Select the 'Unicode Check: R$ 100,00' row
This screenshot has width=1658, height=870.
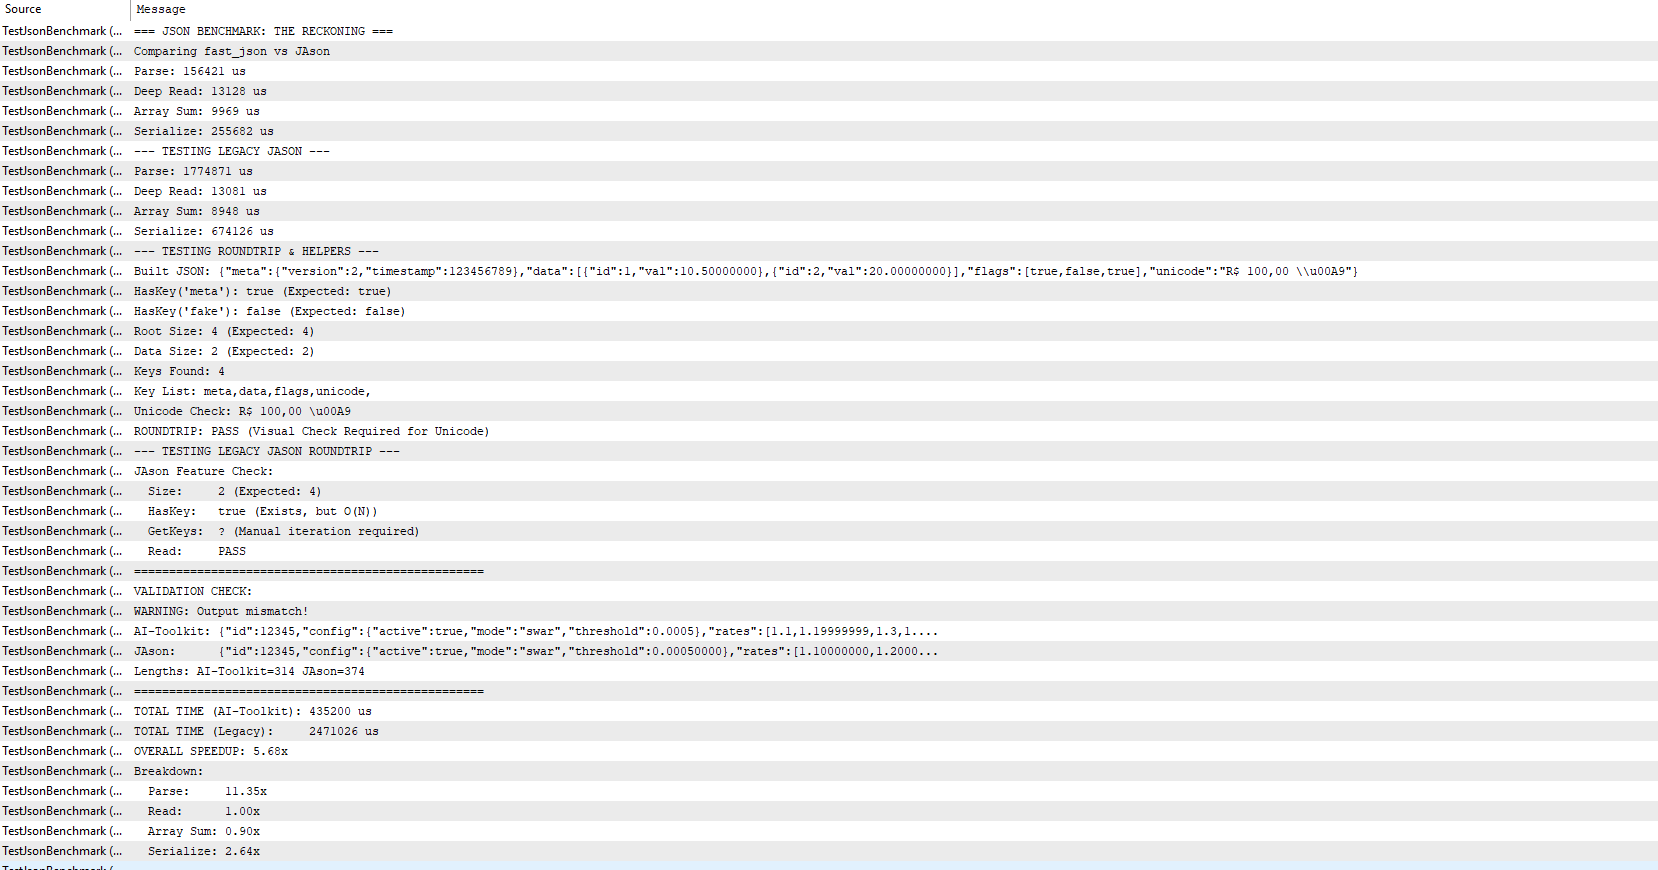829,411
